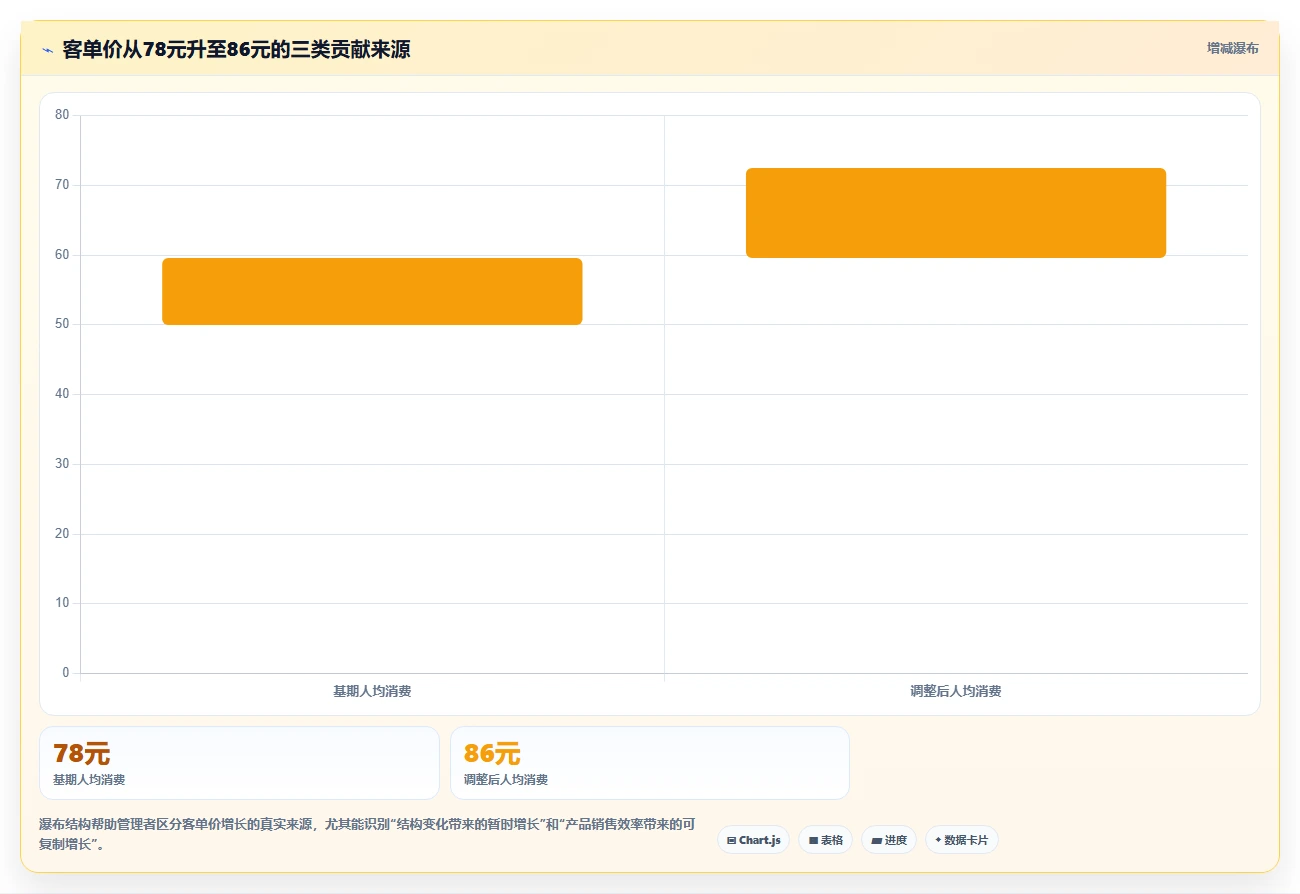The image size is (1300, 894).
Task: Click the y-axis value 80
Action: point(62,115)
